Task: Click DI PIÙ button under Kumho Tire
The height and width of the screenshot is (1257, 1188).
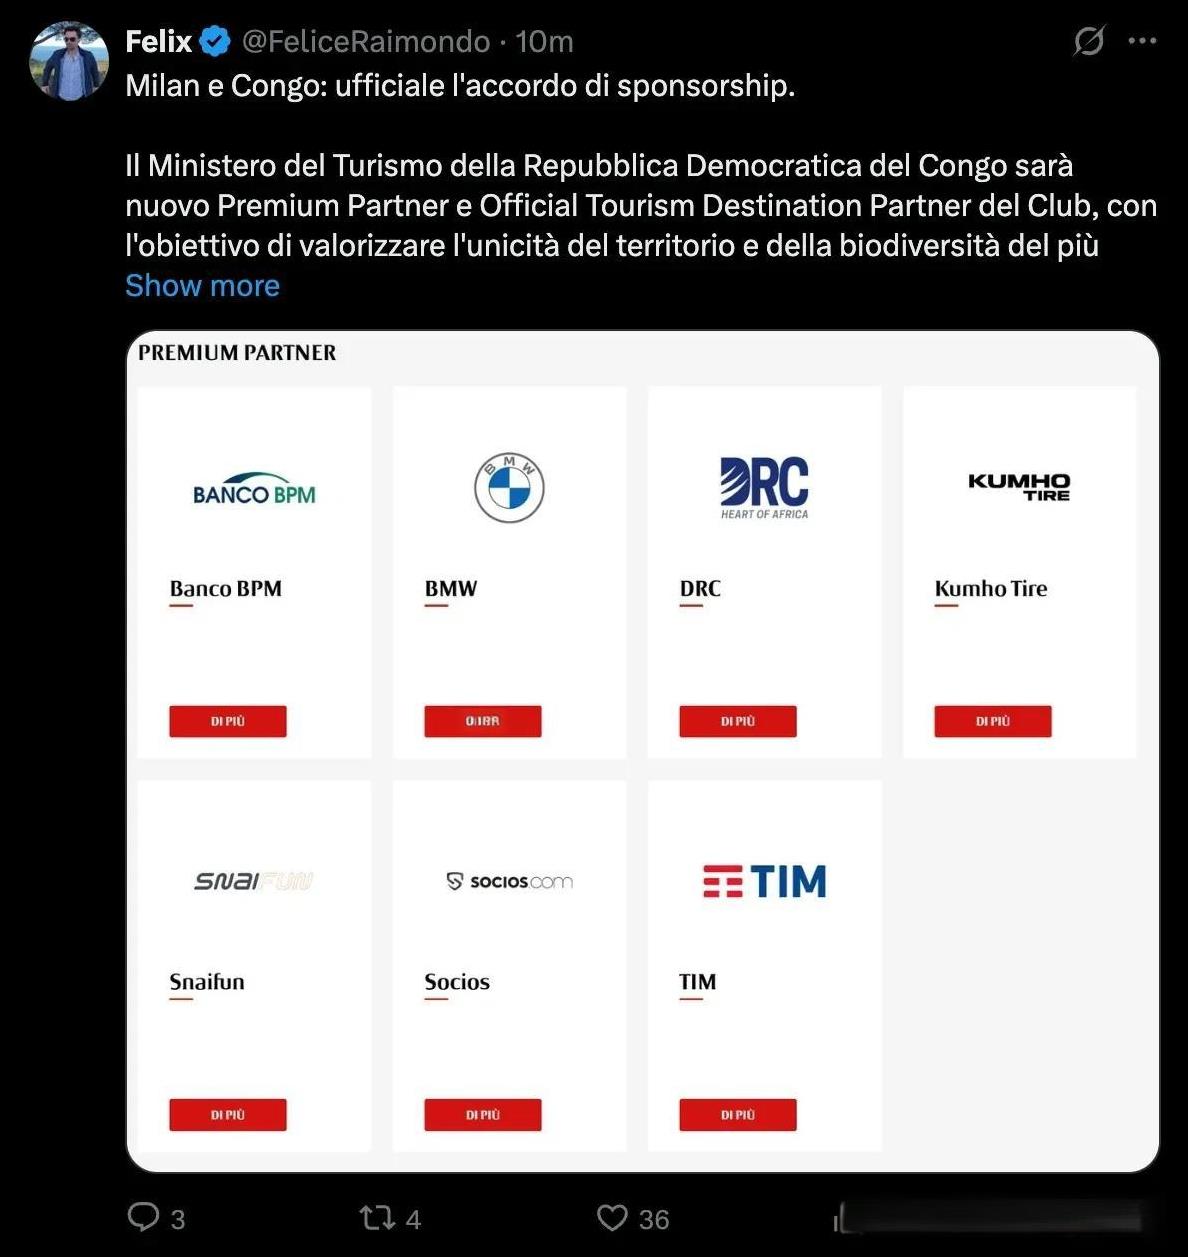Action: coord(993,721)
